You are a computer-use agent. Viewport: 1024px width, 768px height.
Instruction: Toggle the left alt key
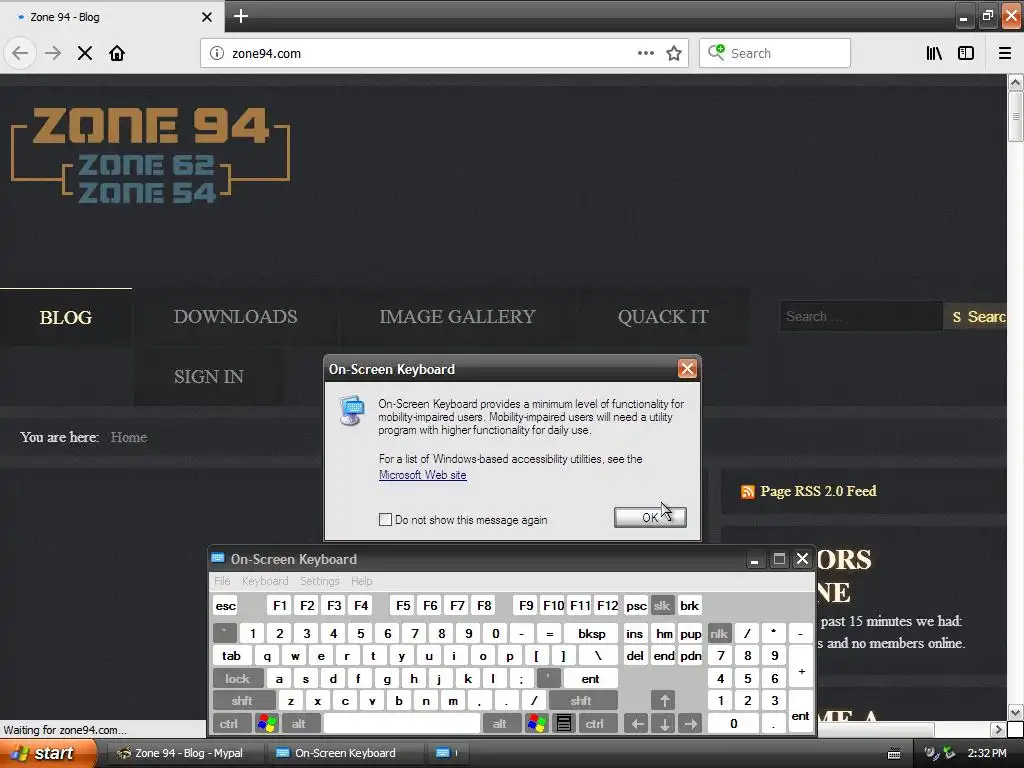click(x=299, y=724)
